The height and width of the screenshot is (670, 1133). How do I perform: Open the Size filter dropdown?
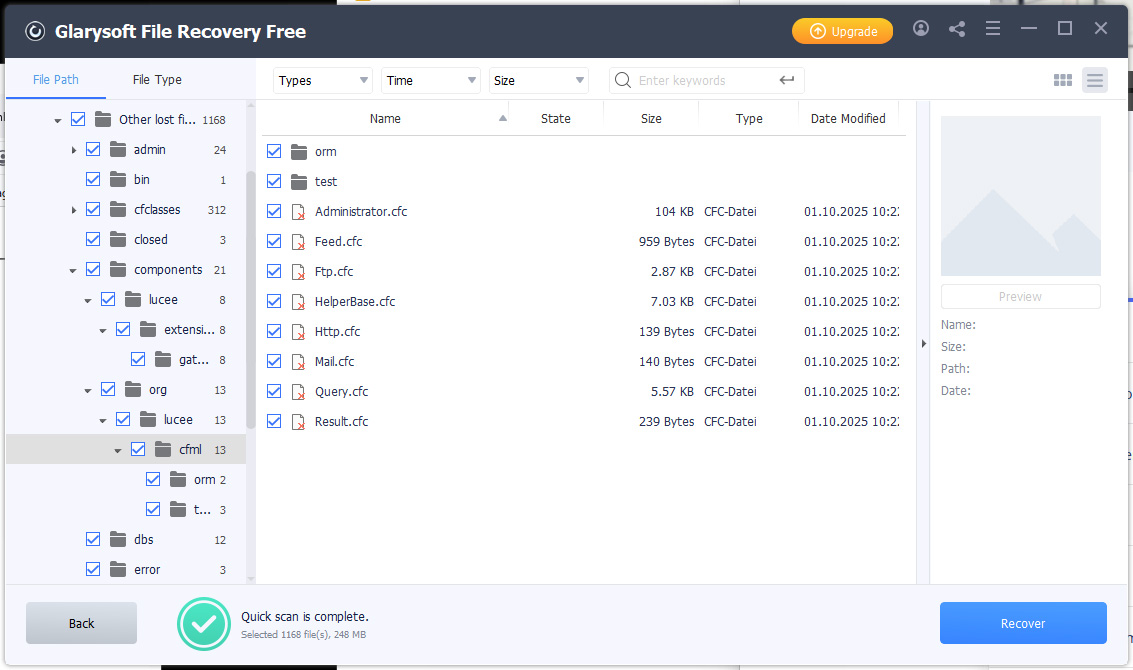539,81
